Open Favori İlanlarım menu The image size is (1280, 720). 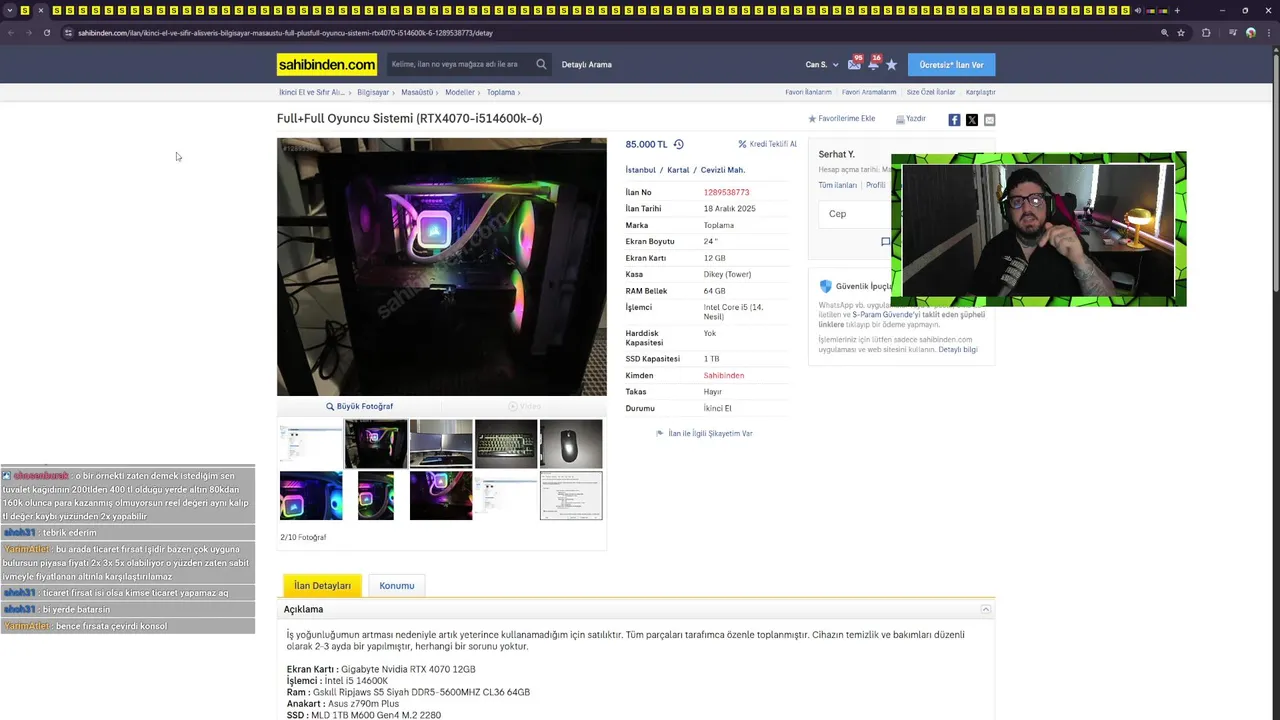(808, 92)
